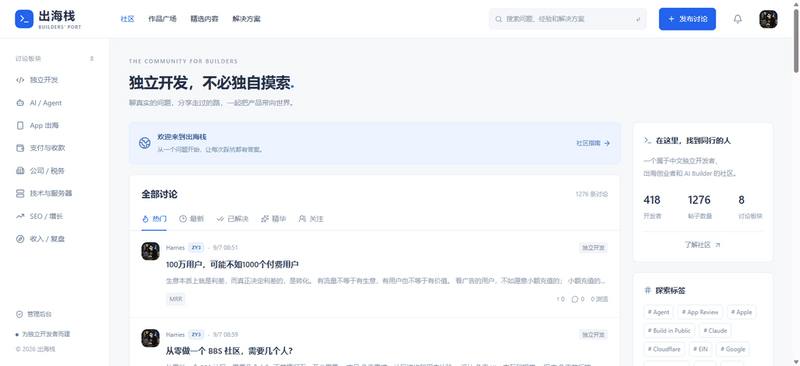Viewport: 800px width, 366px height.
Task: Open the 精选内容 nav item
Action: pyautogui.click(x=204, y=19)
